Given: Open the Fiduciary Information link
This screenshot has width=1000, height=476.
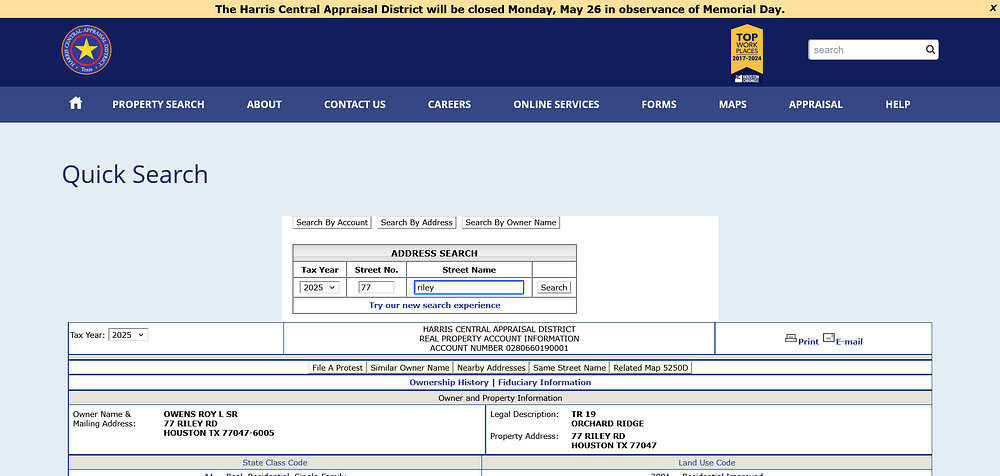Looking at the screenshot, I should tap(545, 383).
